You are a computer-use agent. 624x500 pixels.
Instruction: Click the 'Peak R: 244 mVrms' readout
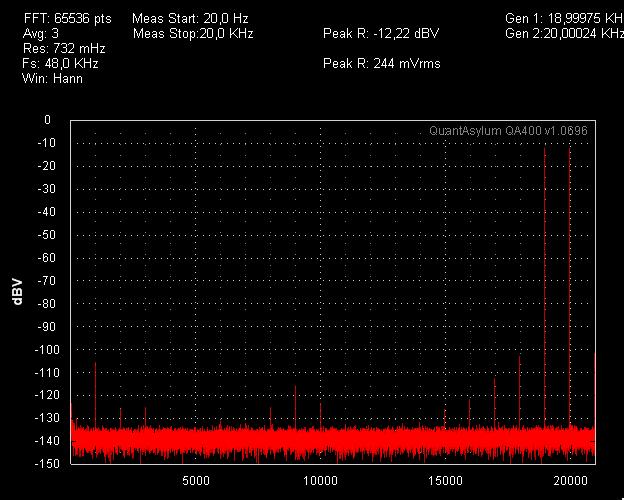pos(382,64)
